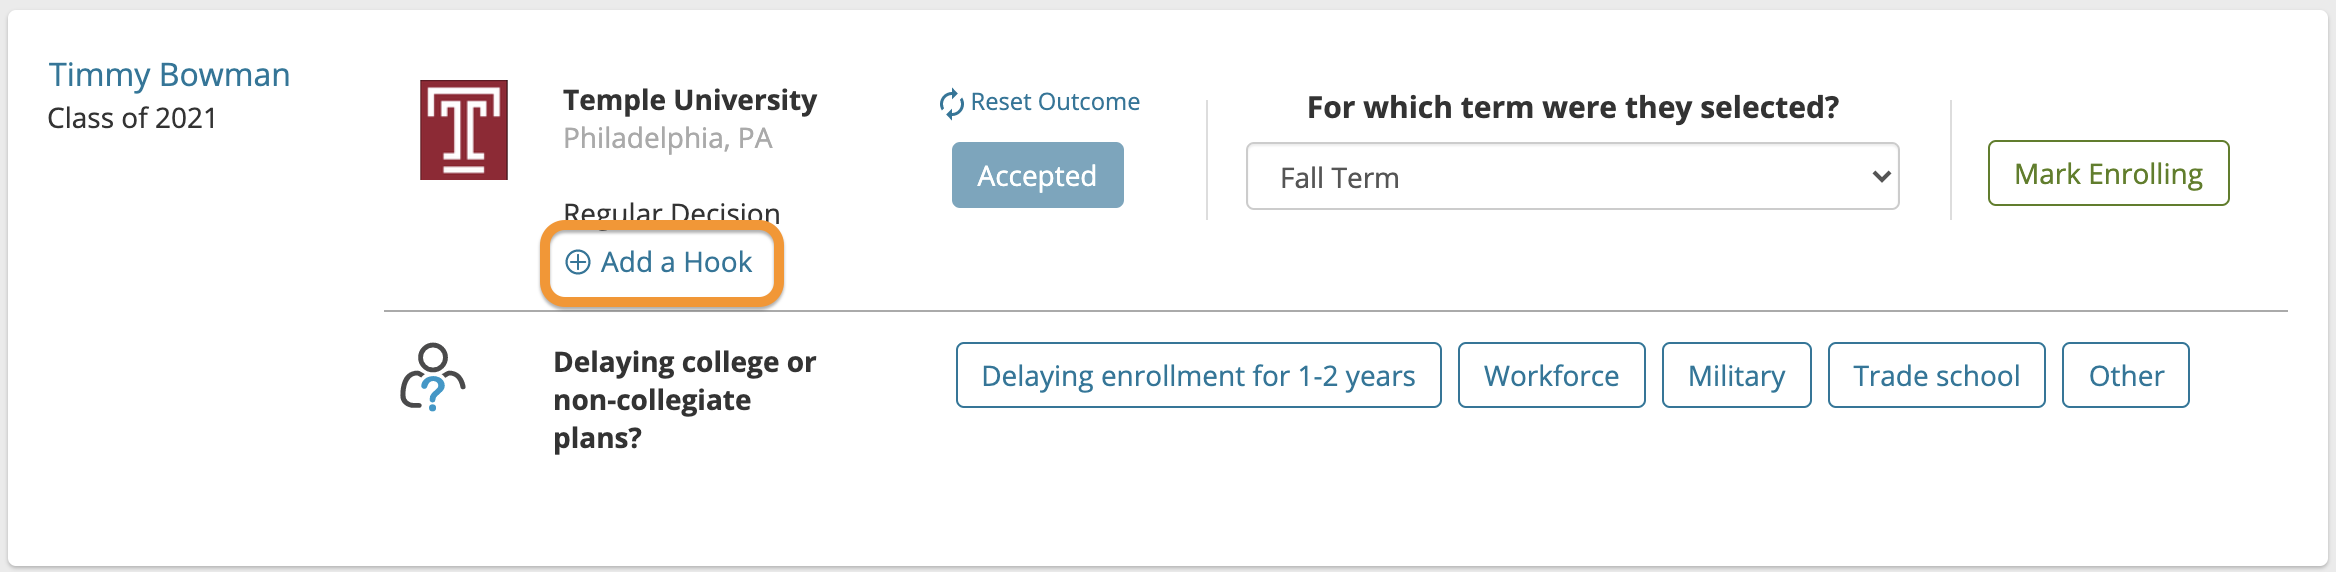Screen dimensions: 2336x572
Task: Click the person with question mark icon
Action: pos(432,378)
